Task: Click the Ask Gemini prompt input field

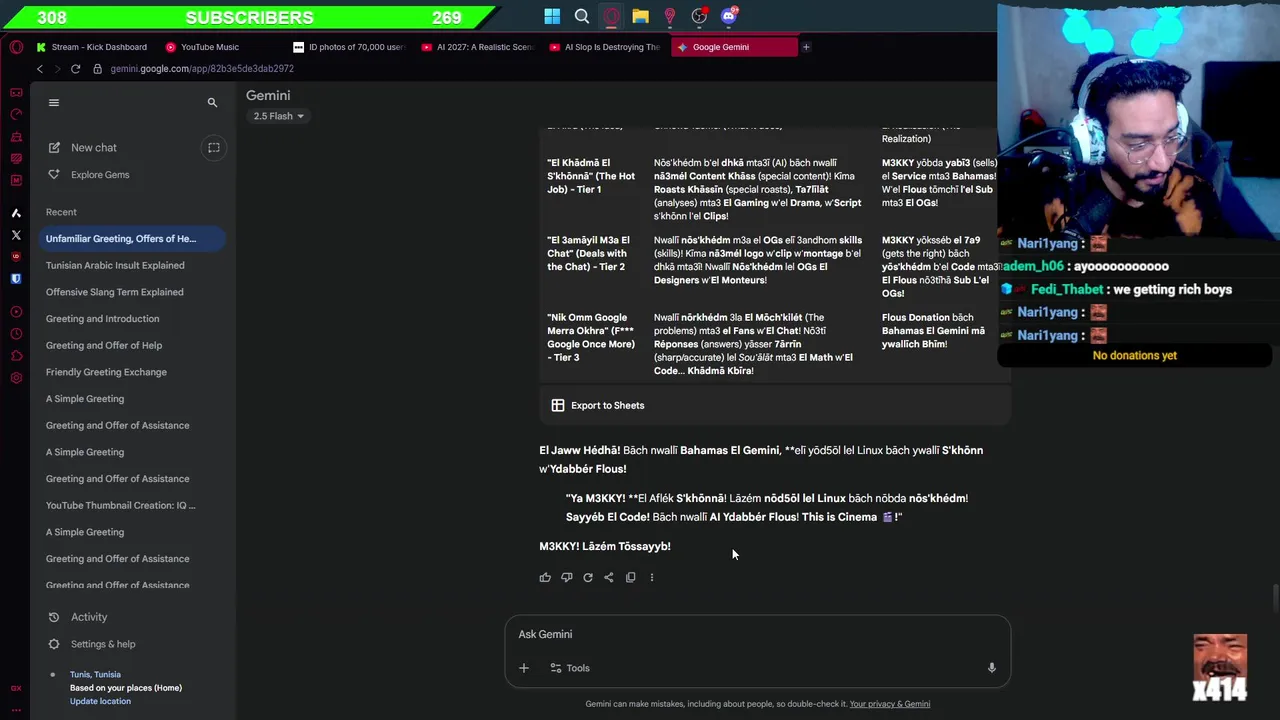Action: (758, 634)
